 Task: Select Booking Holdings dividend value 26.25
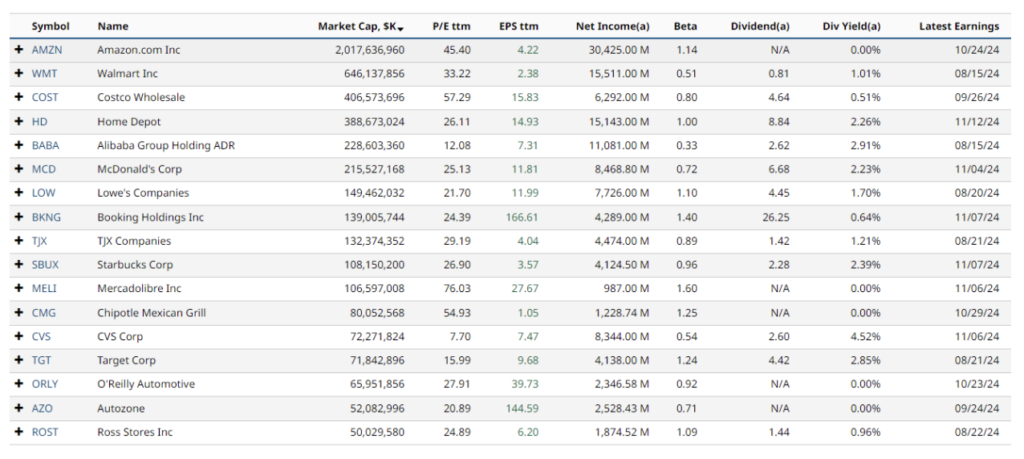(776, 217)
